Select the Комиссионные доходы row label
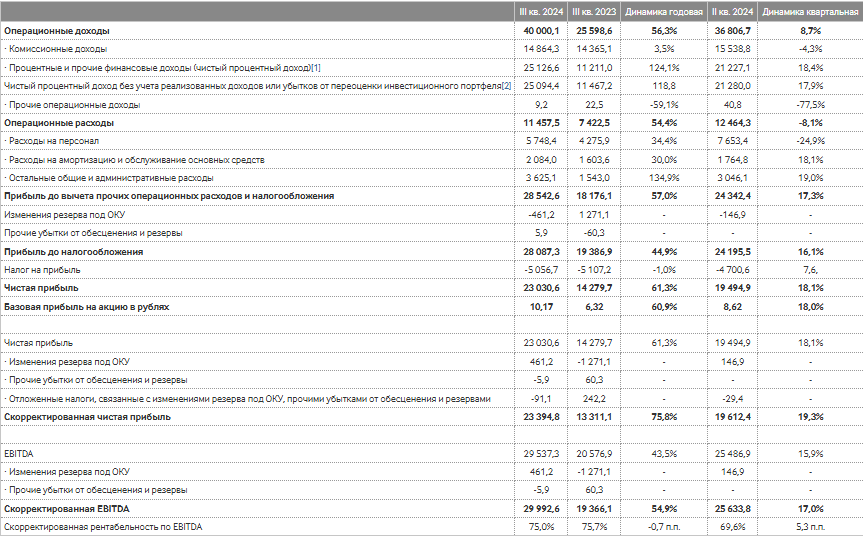Viewport: 863px width, 537px height. [56, 49]
